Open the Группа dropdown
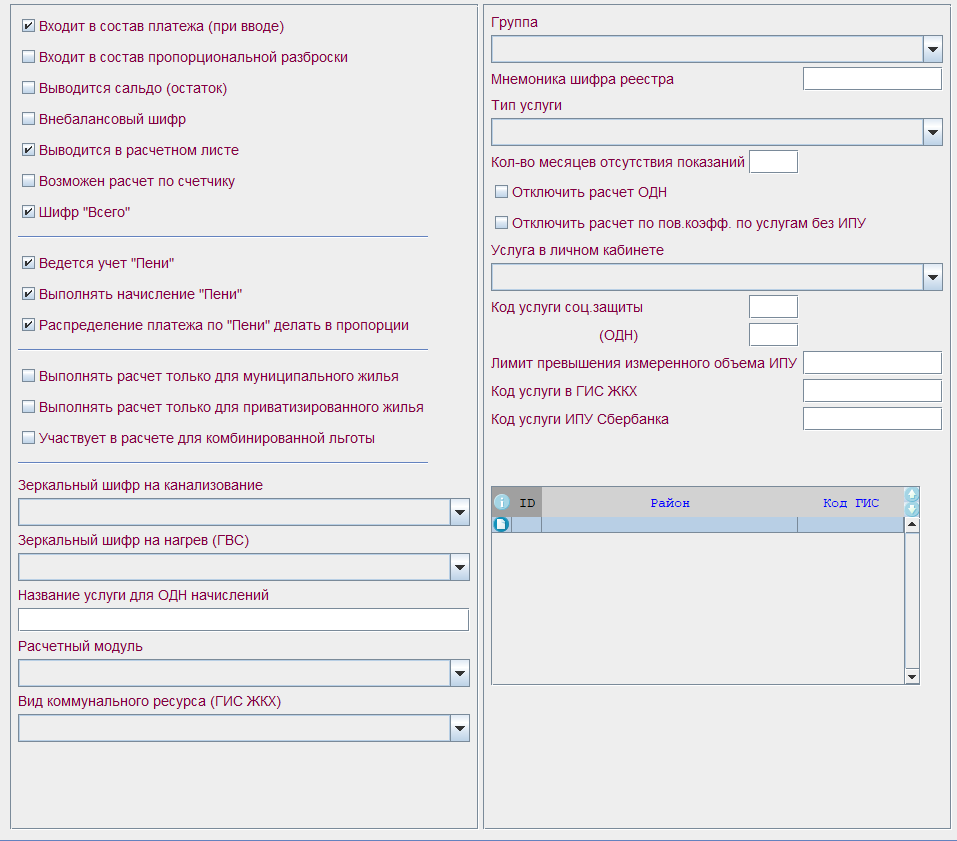This screenshot has width=957, height=841. [933, 49]
